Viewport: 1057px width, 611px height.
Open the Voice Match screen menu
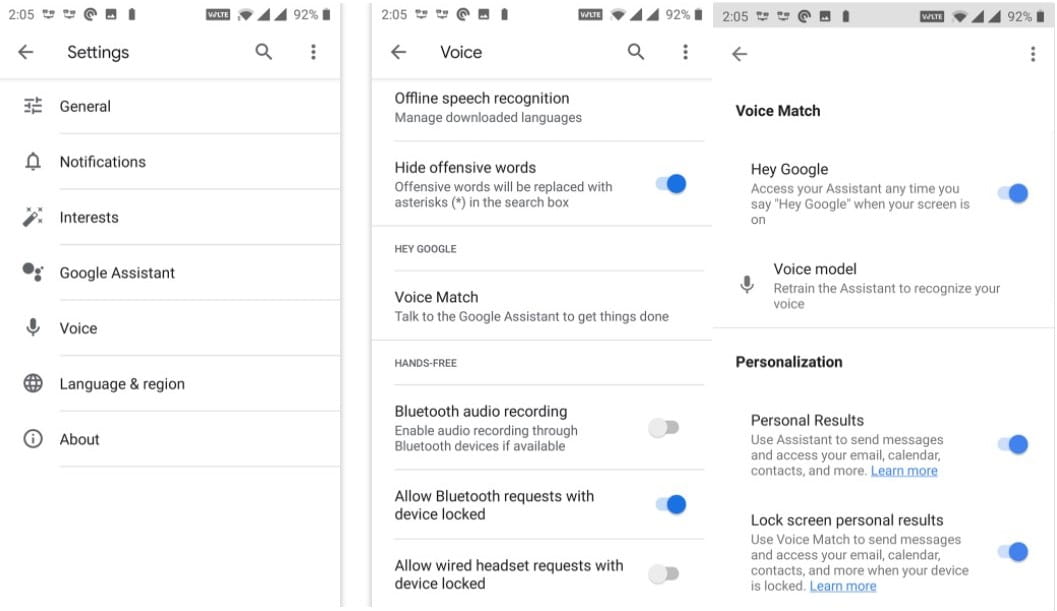(x=1033, y=53)
